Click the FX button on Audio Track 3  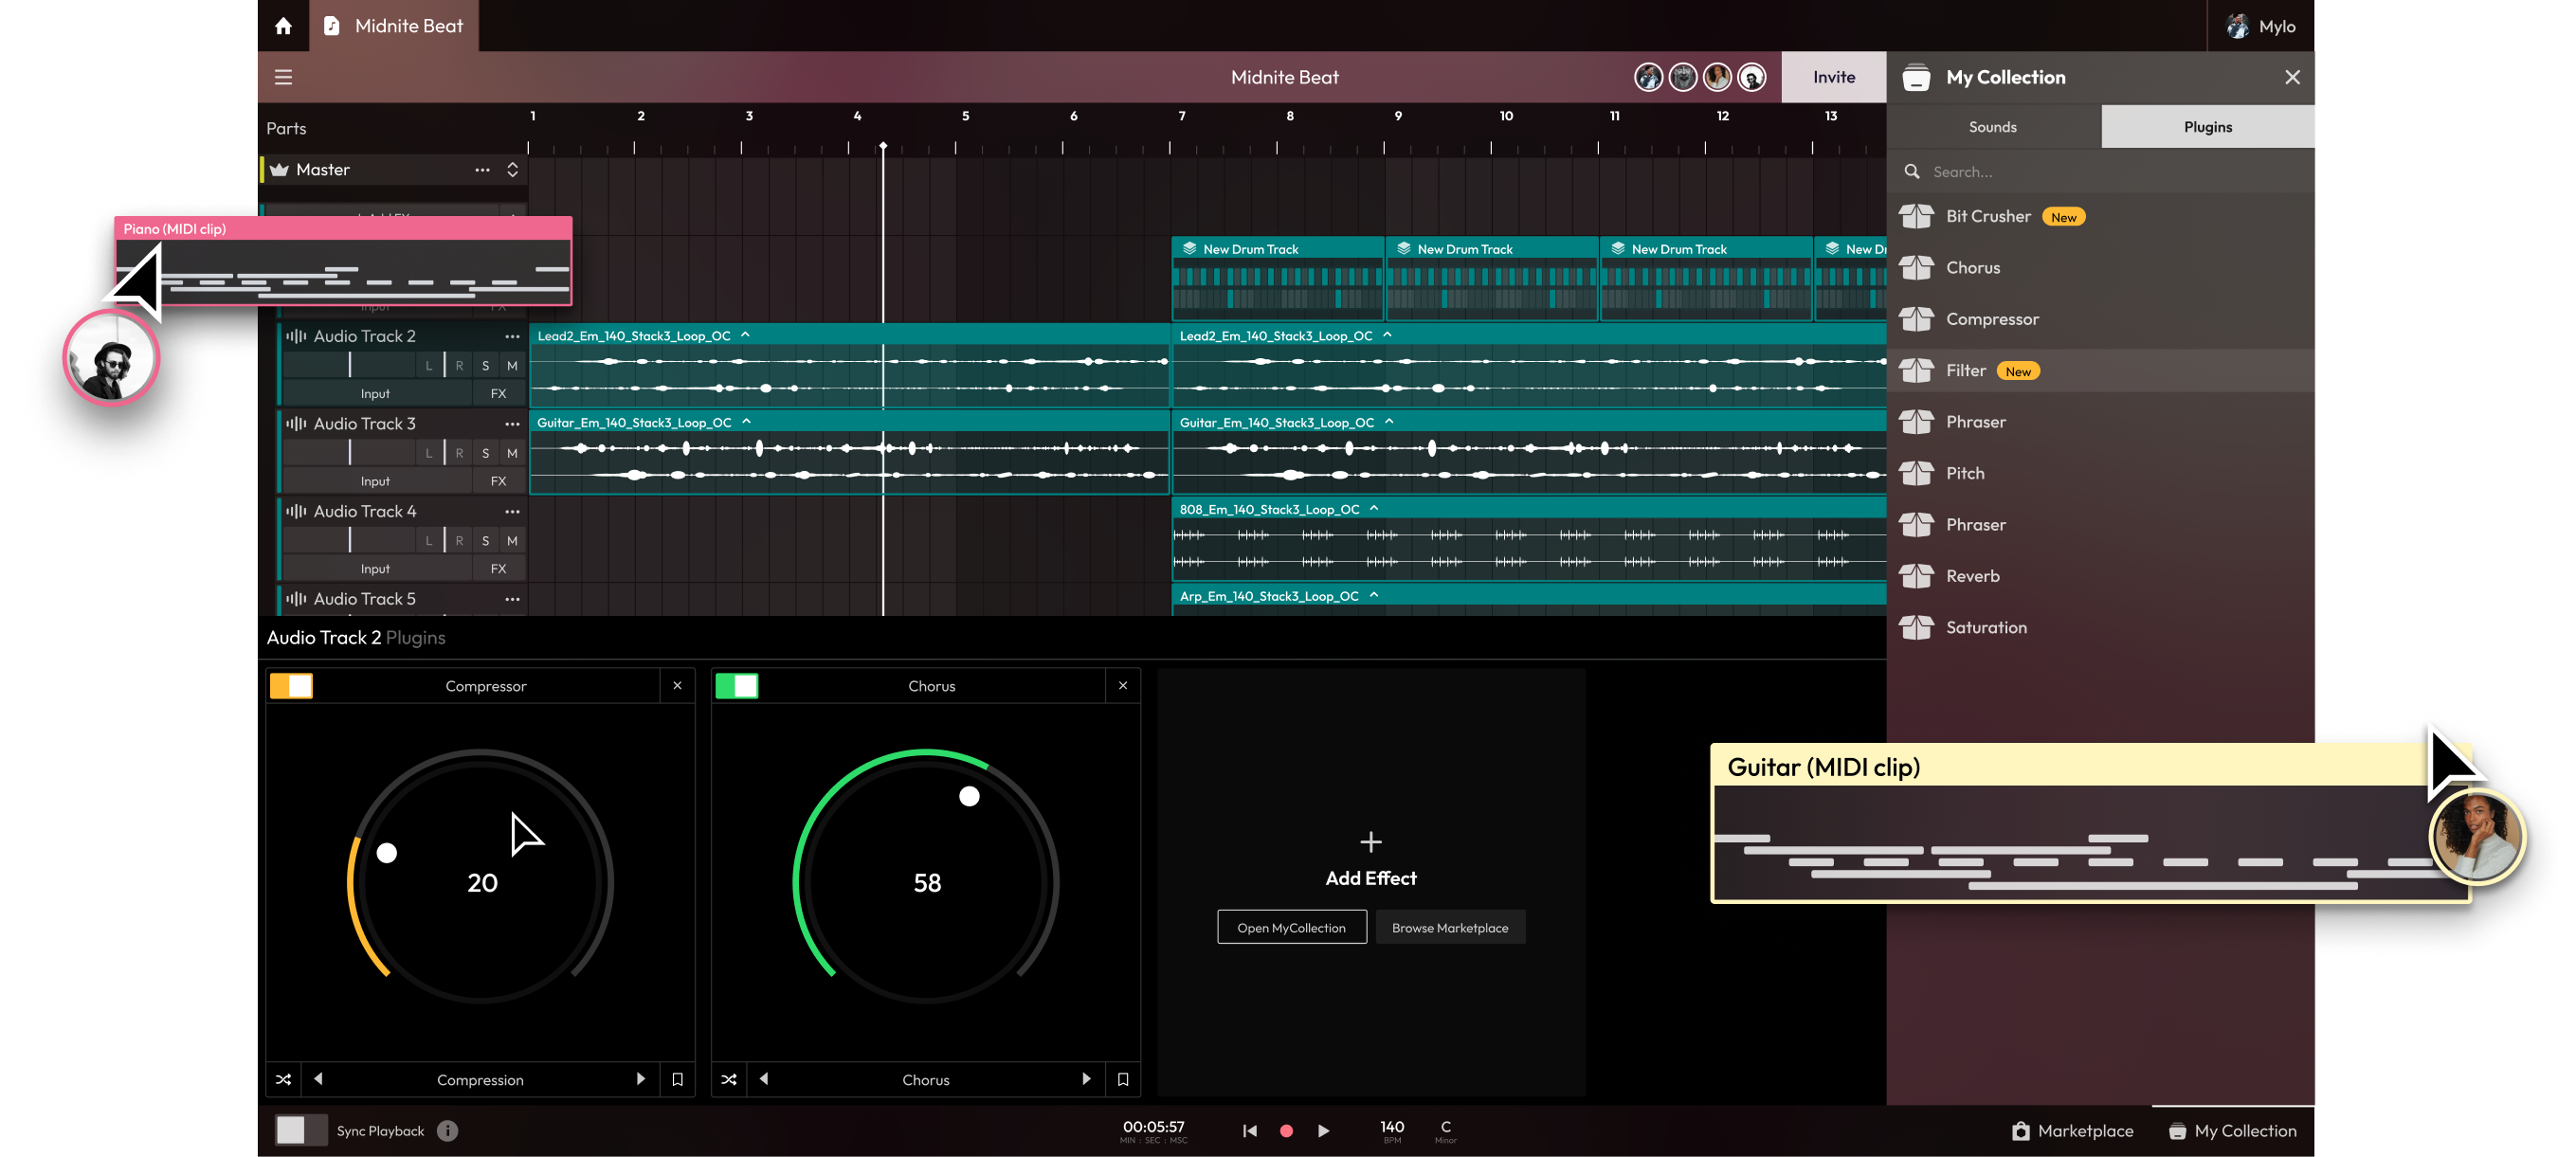click(x=498, y=481)
